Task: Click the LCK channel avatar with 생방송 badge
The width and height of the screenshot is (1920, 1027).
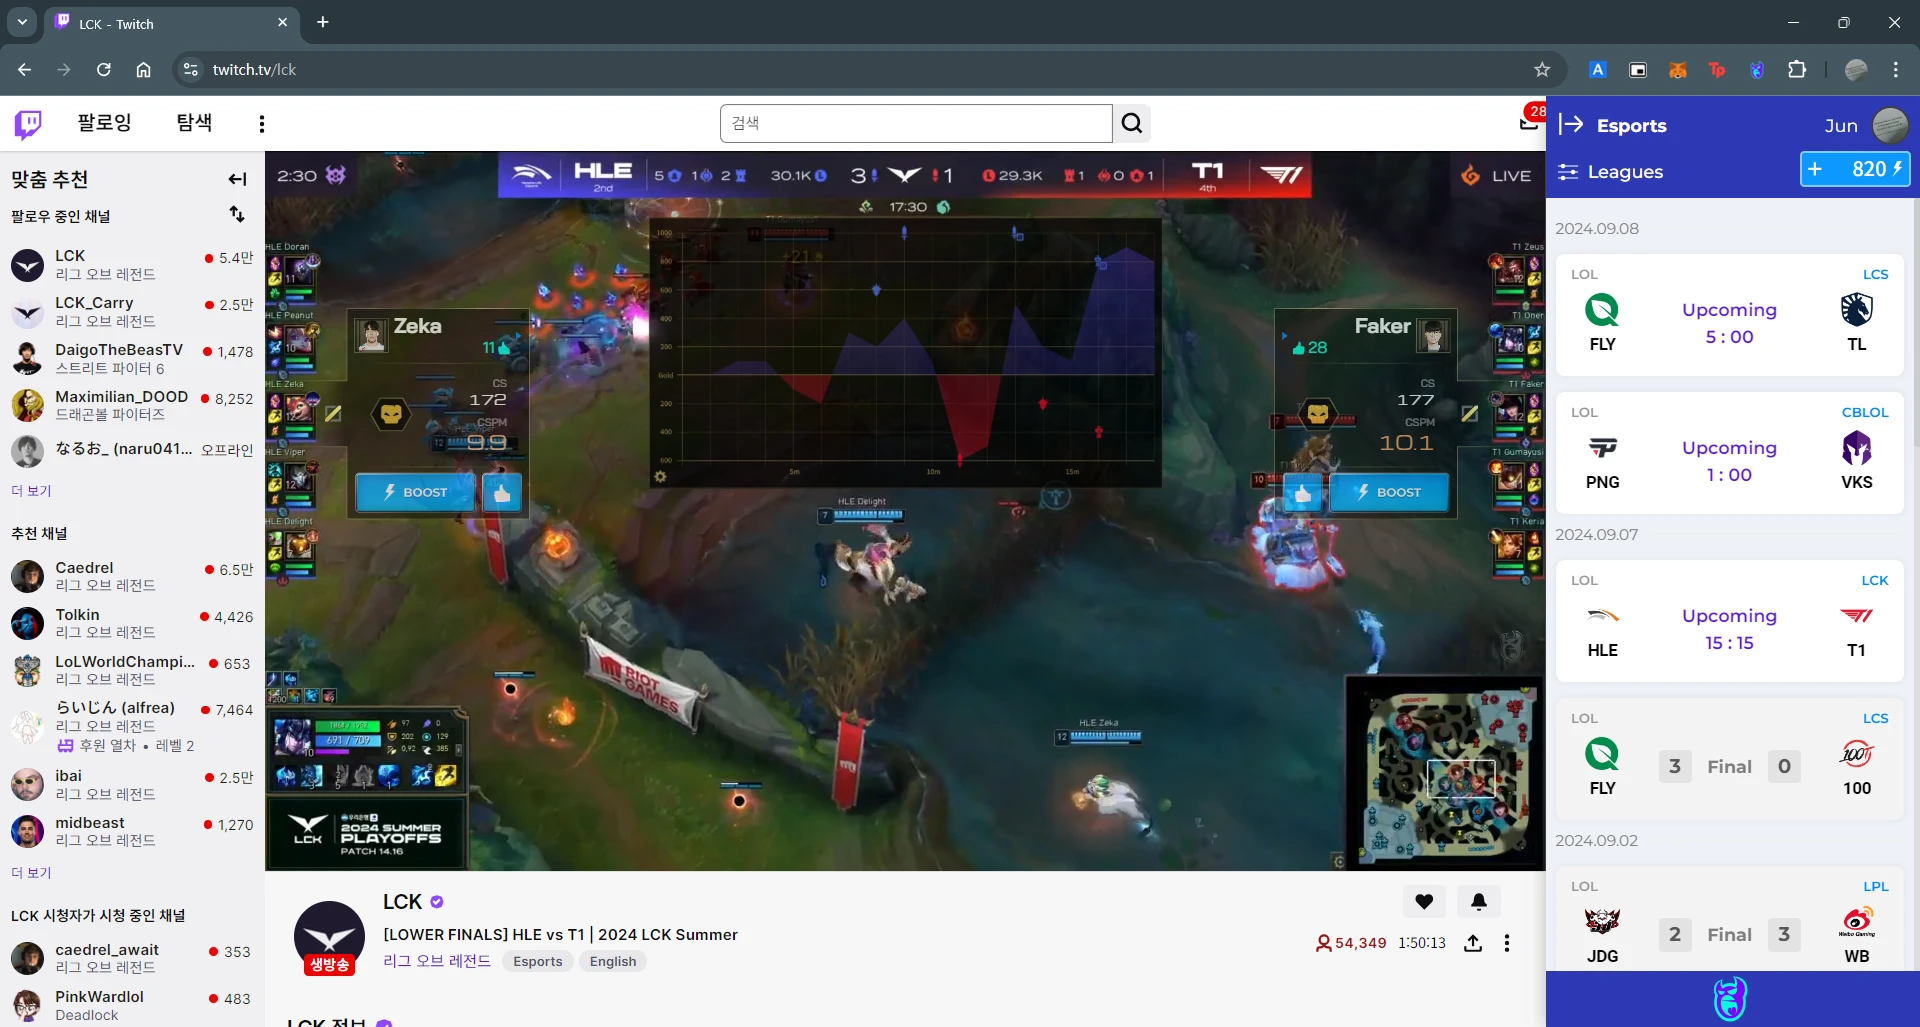Action: pyautogui.click(x=329, y=938)
